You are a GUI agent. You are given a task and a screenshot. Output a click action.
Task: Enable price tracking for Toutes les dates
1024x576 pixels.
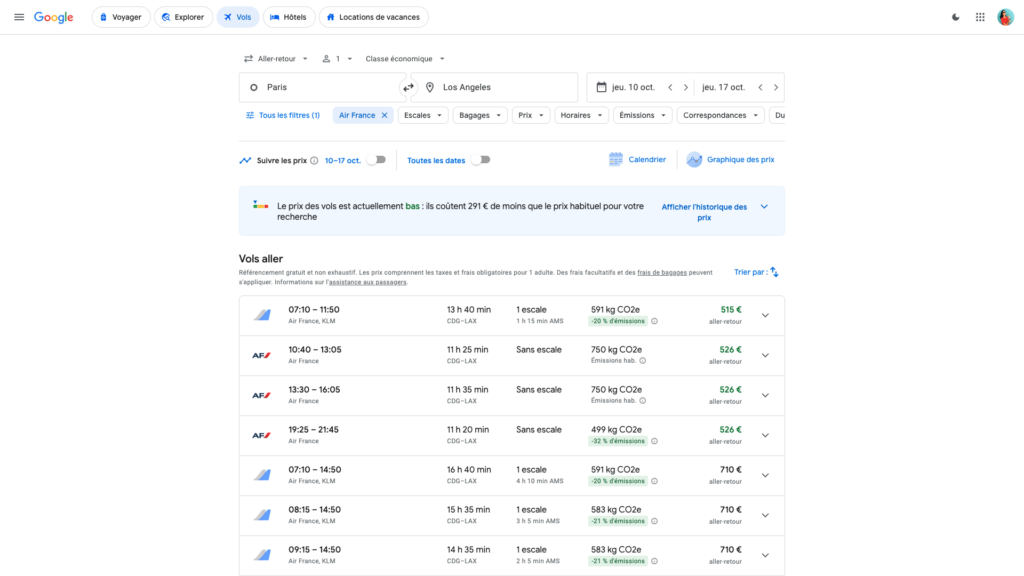(481, 160)
